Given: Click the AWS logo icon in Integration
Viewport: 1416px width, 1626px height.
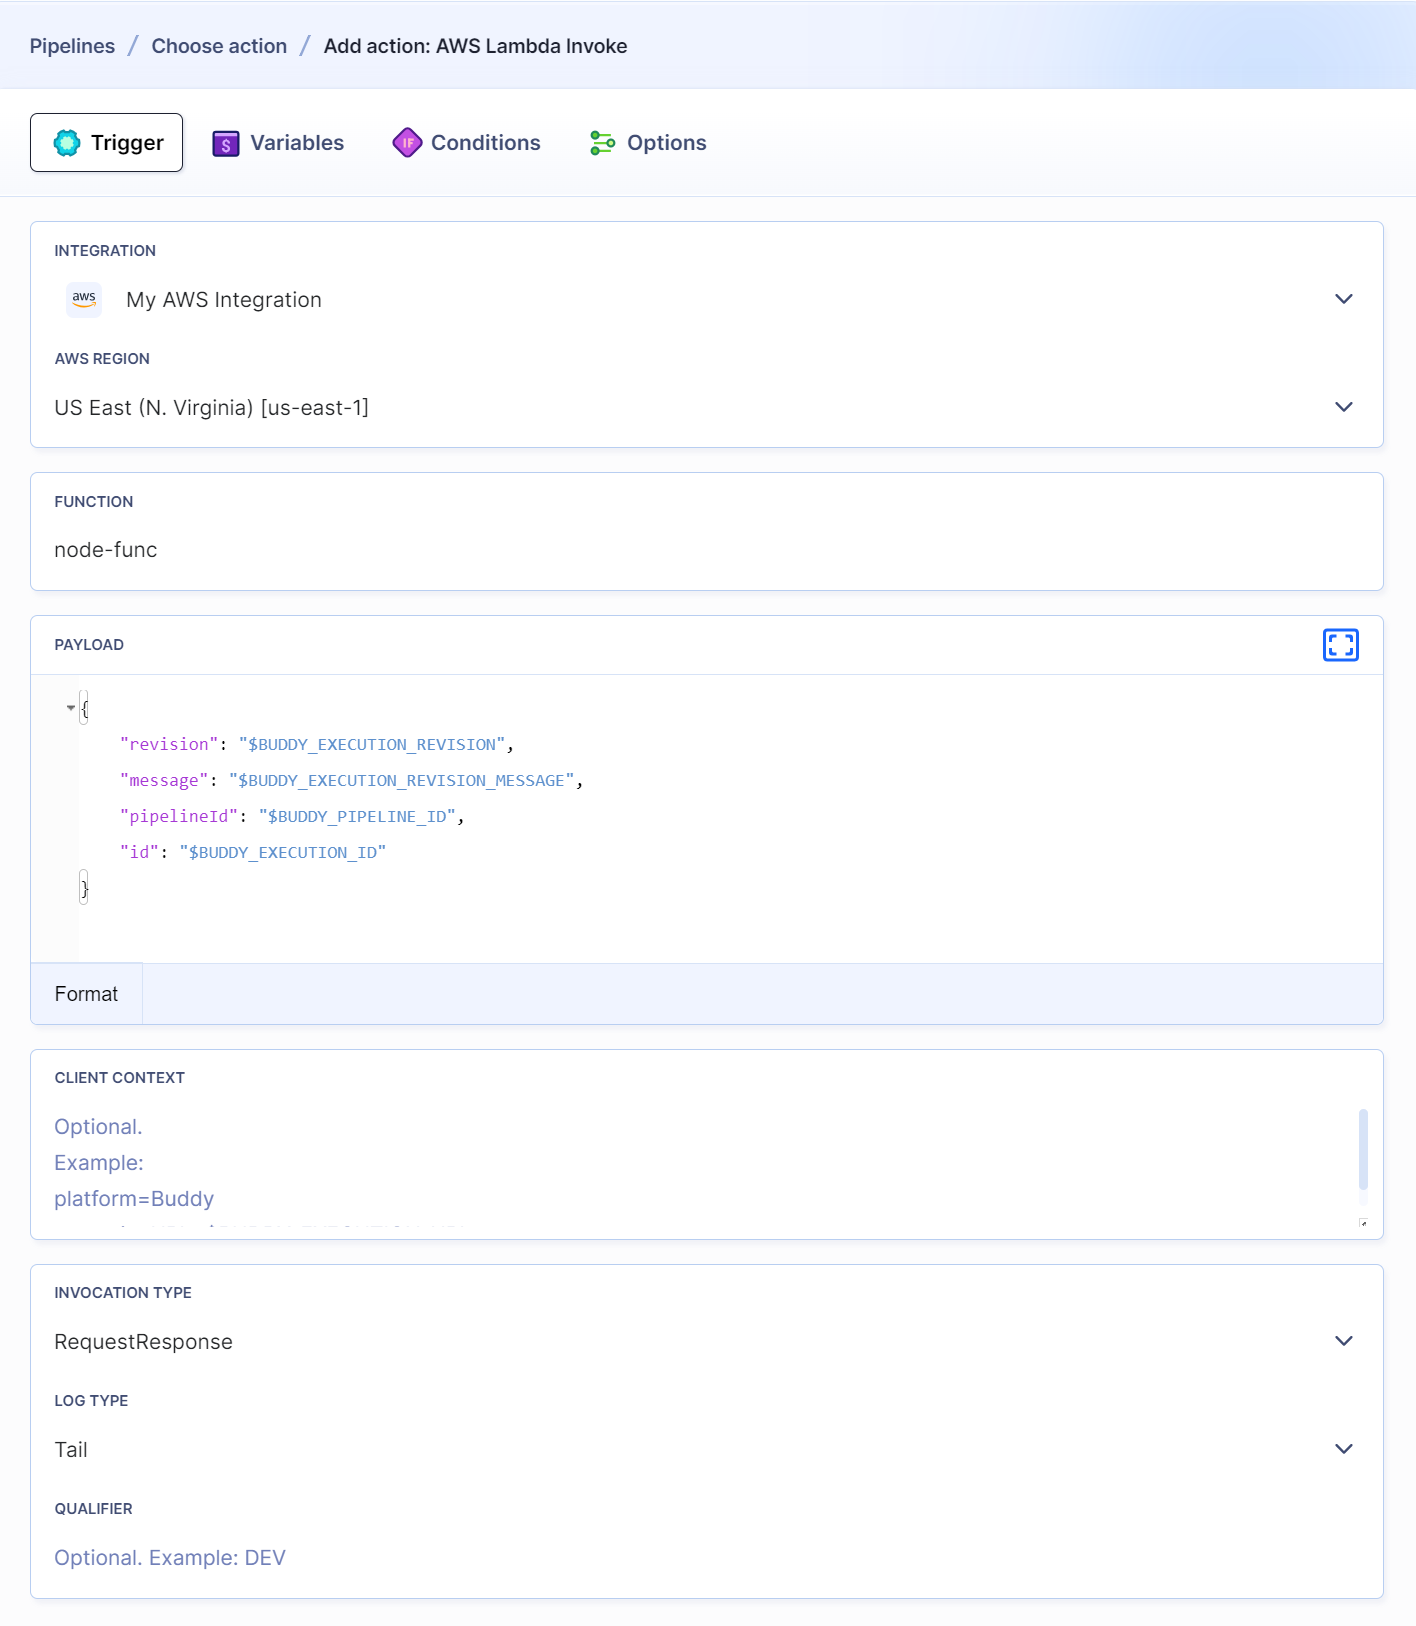Looking at the screenshot, I should pyautogui.click(x=84, y=299).
